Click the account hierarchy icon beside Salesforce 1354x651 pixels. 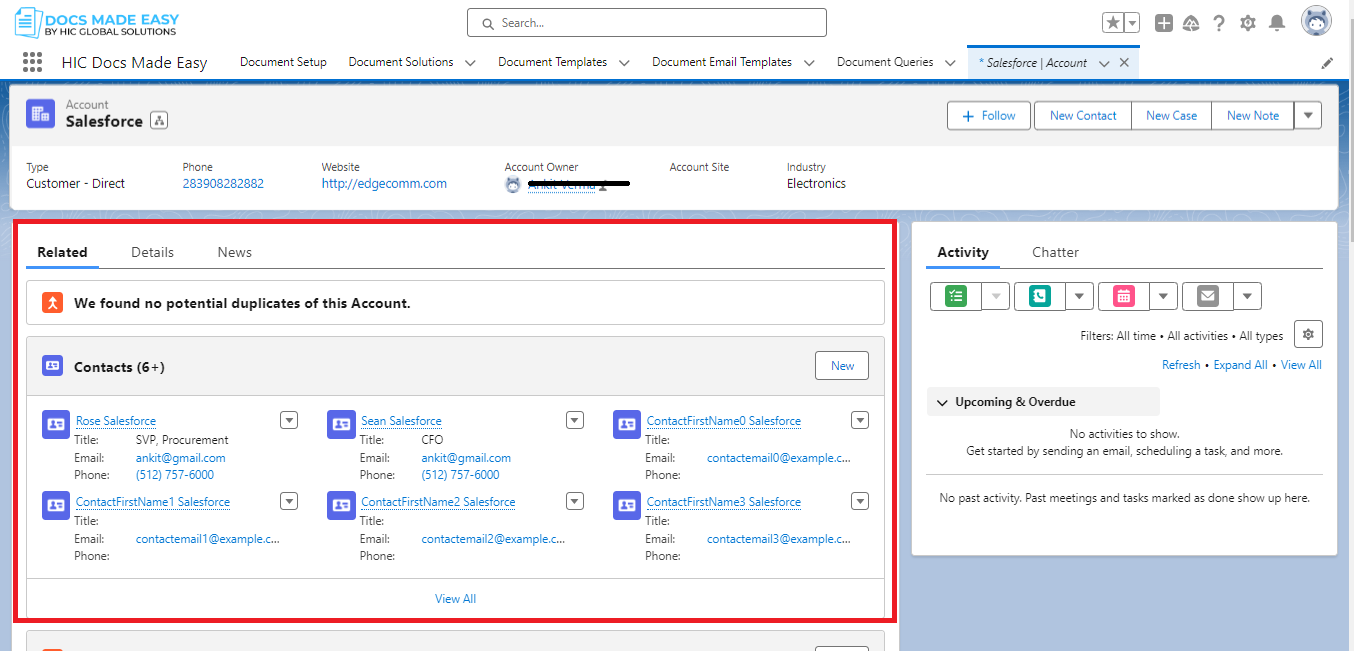pyautogui.click(x=159, y=121)
